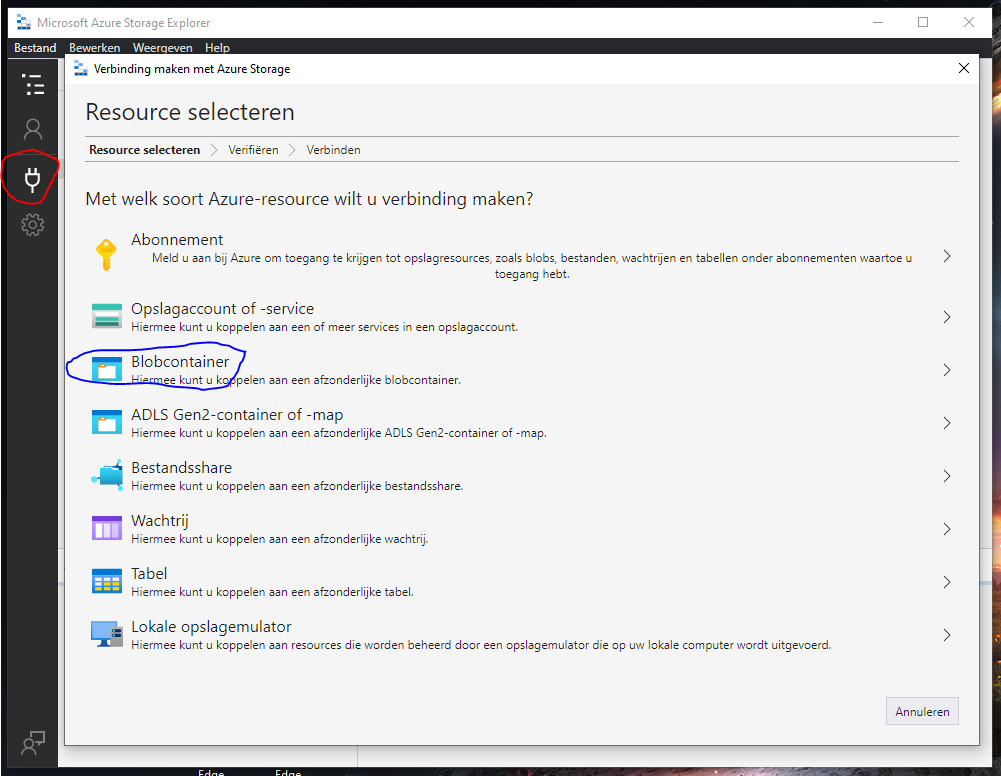This screenshot has height=776, width=1001.
Task: Open the Bewerken menu
Action: coord(94,48)
